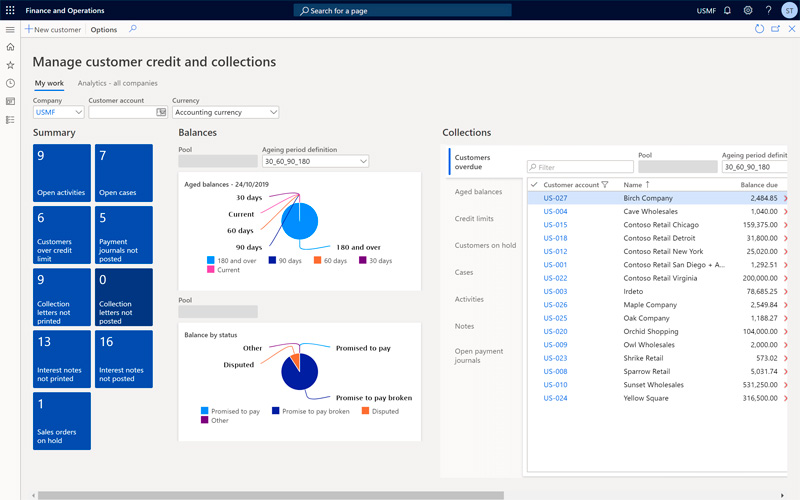Open red arrow for Cave Wholesales row
This screenshot has width=800, height=500.
click(x=785, y=212)
